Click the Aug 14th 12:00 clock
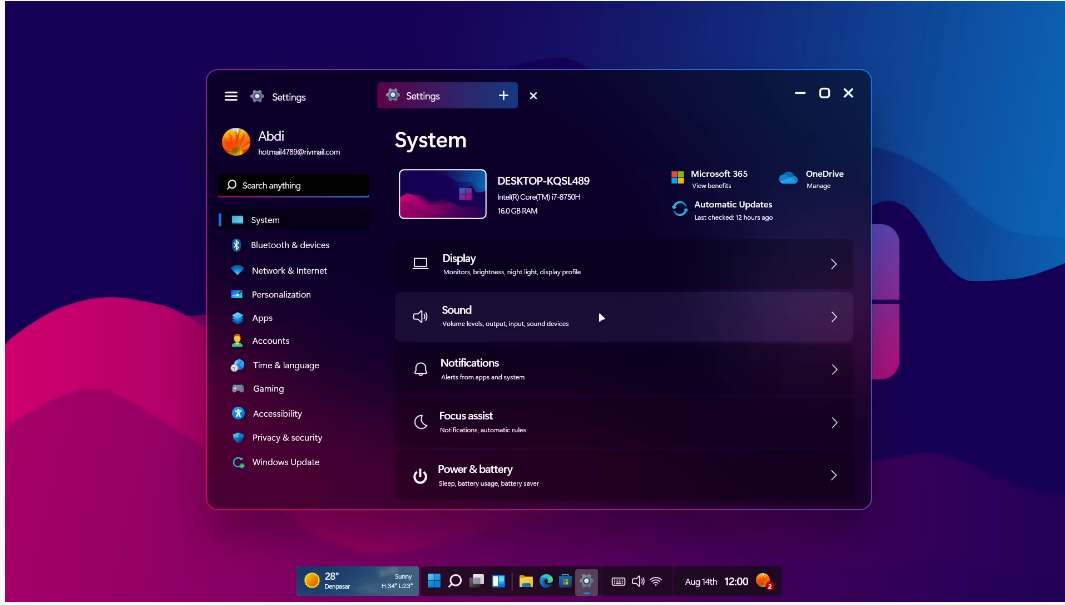Screen dimensions: 1065x605 point(716,581)
